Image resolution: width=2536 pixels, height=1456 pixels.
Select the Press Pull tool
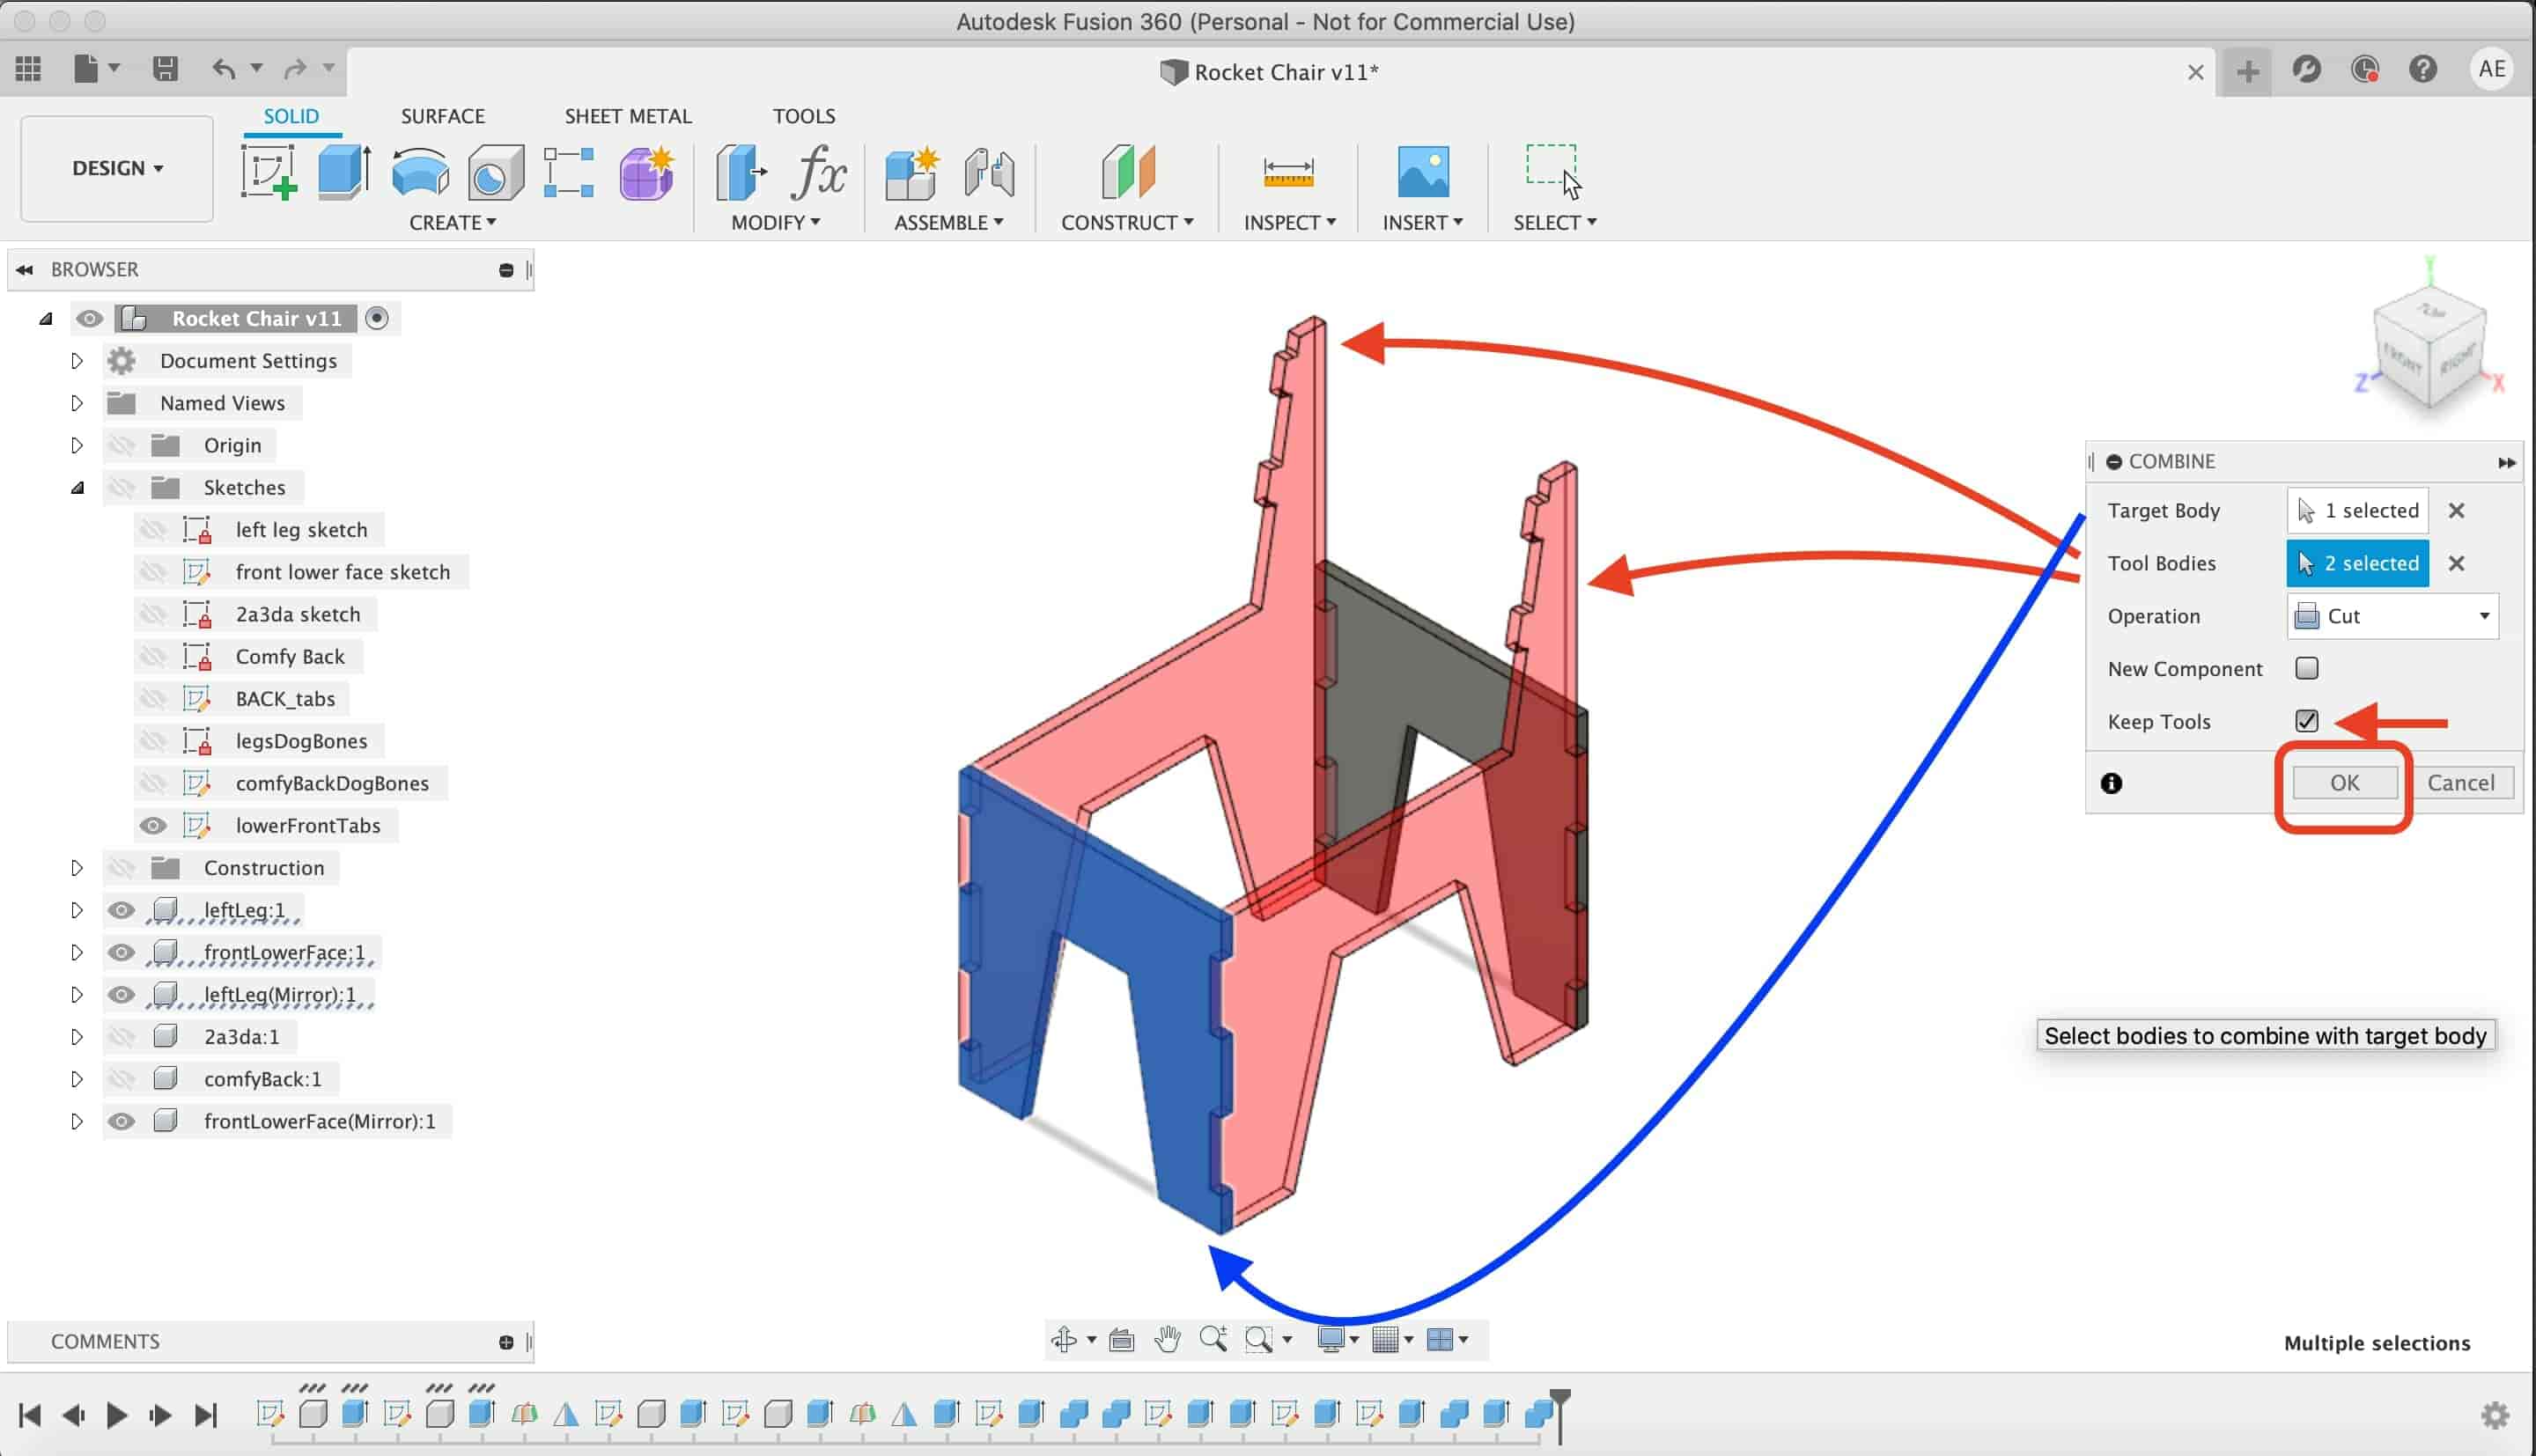[740, 172]
